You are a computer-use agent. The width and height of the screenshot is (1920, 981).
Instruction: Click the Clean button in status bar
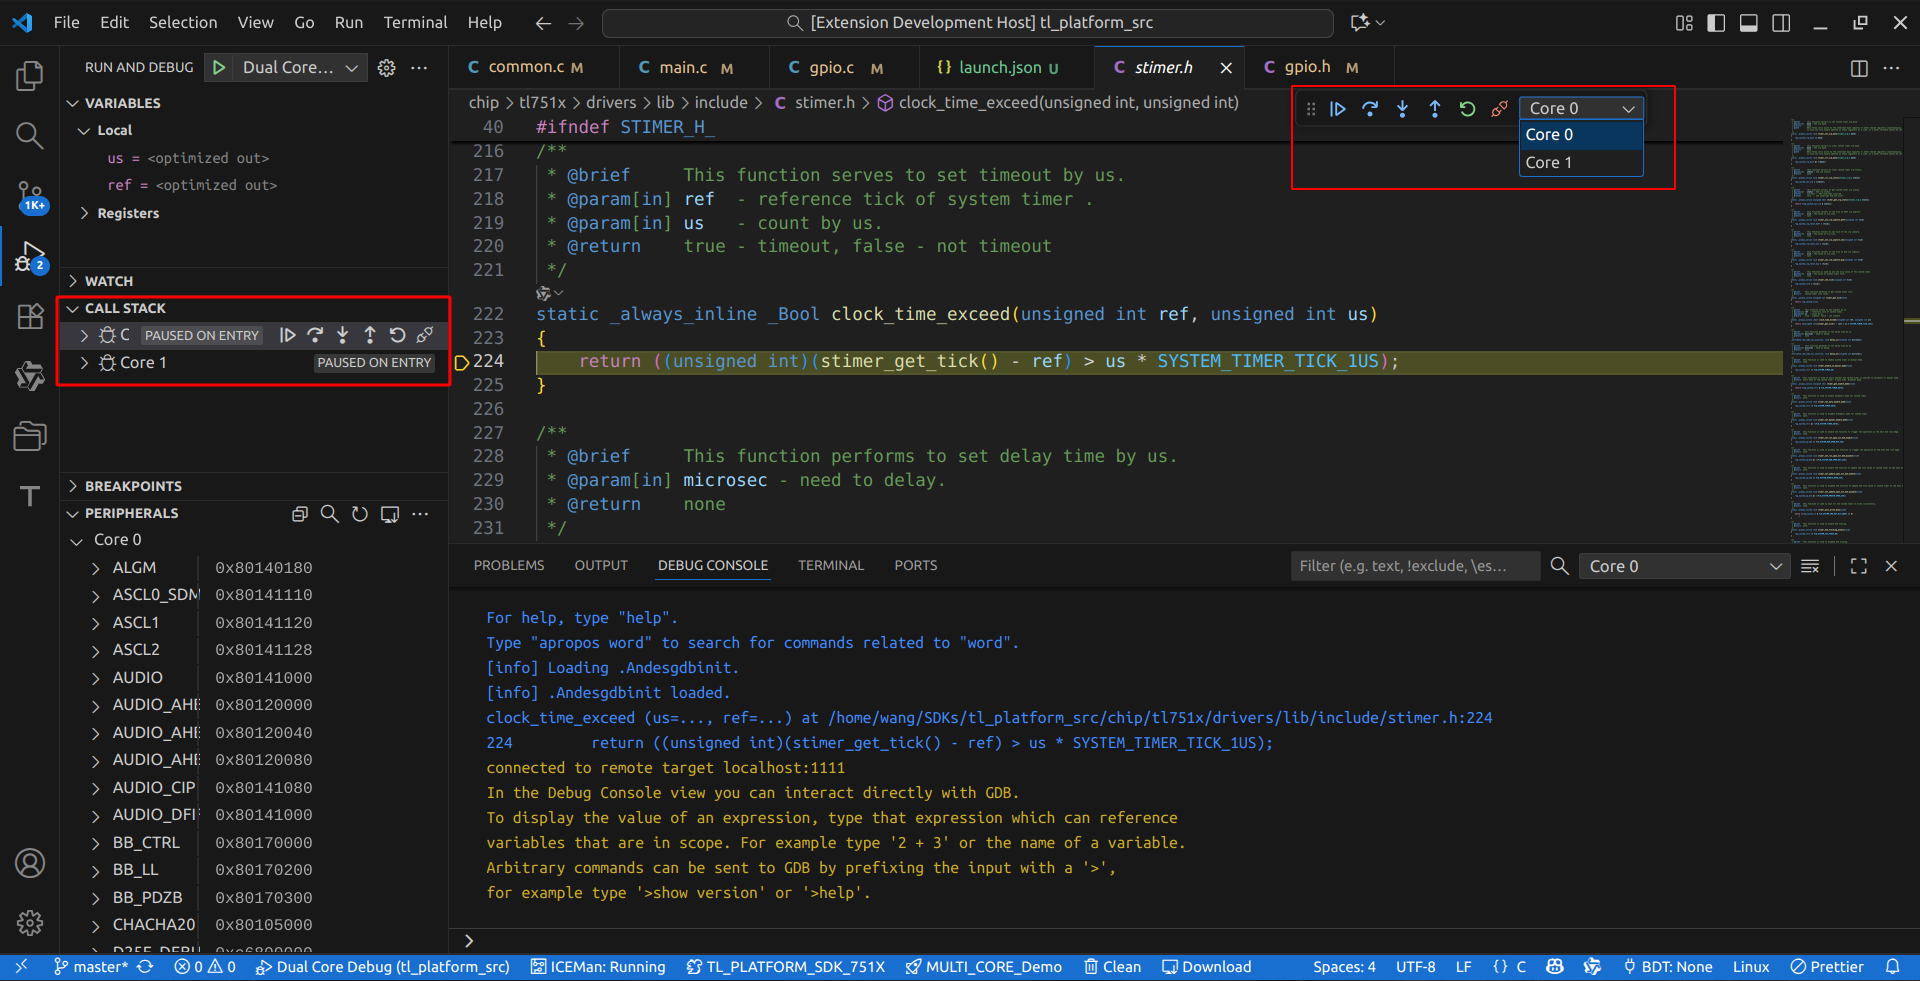pos(1111,967)
